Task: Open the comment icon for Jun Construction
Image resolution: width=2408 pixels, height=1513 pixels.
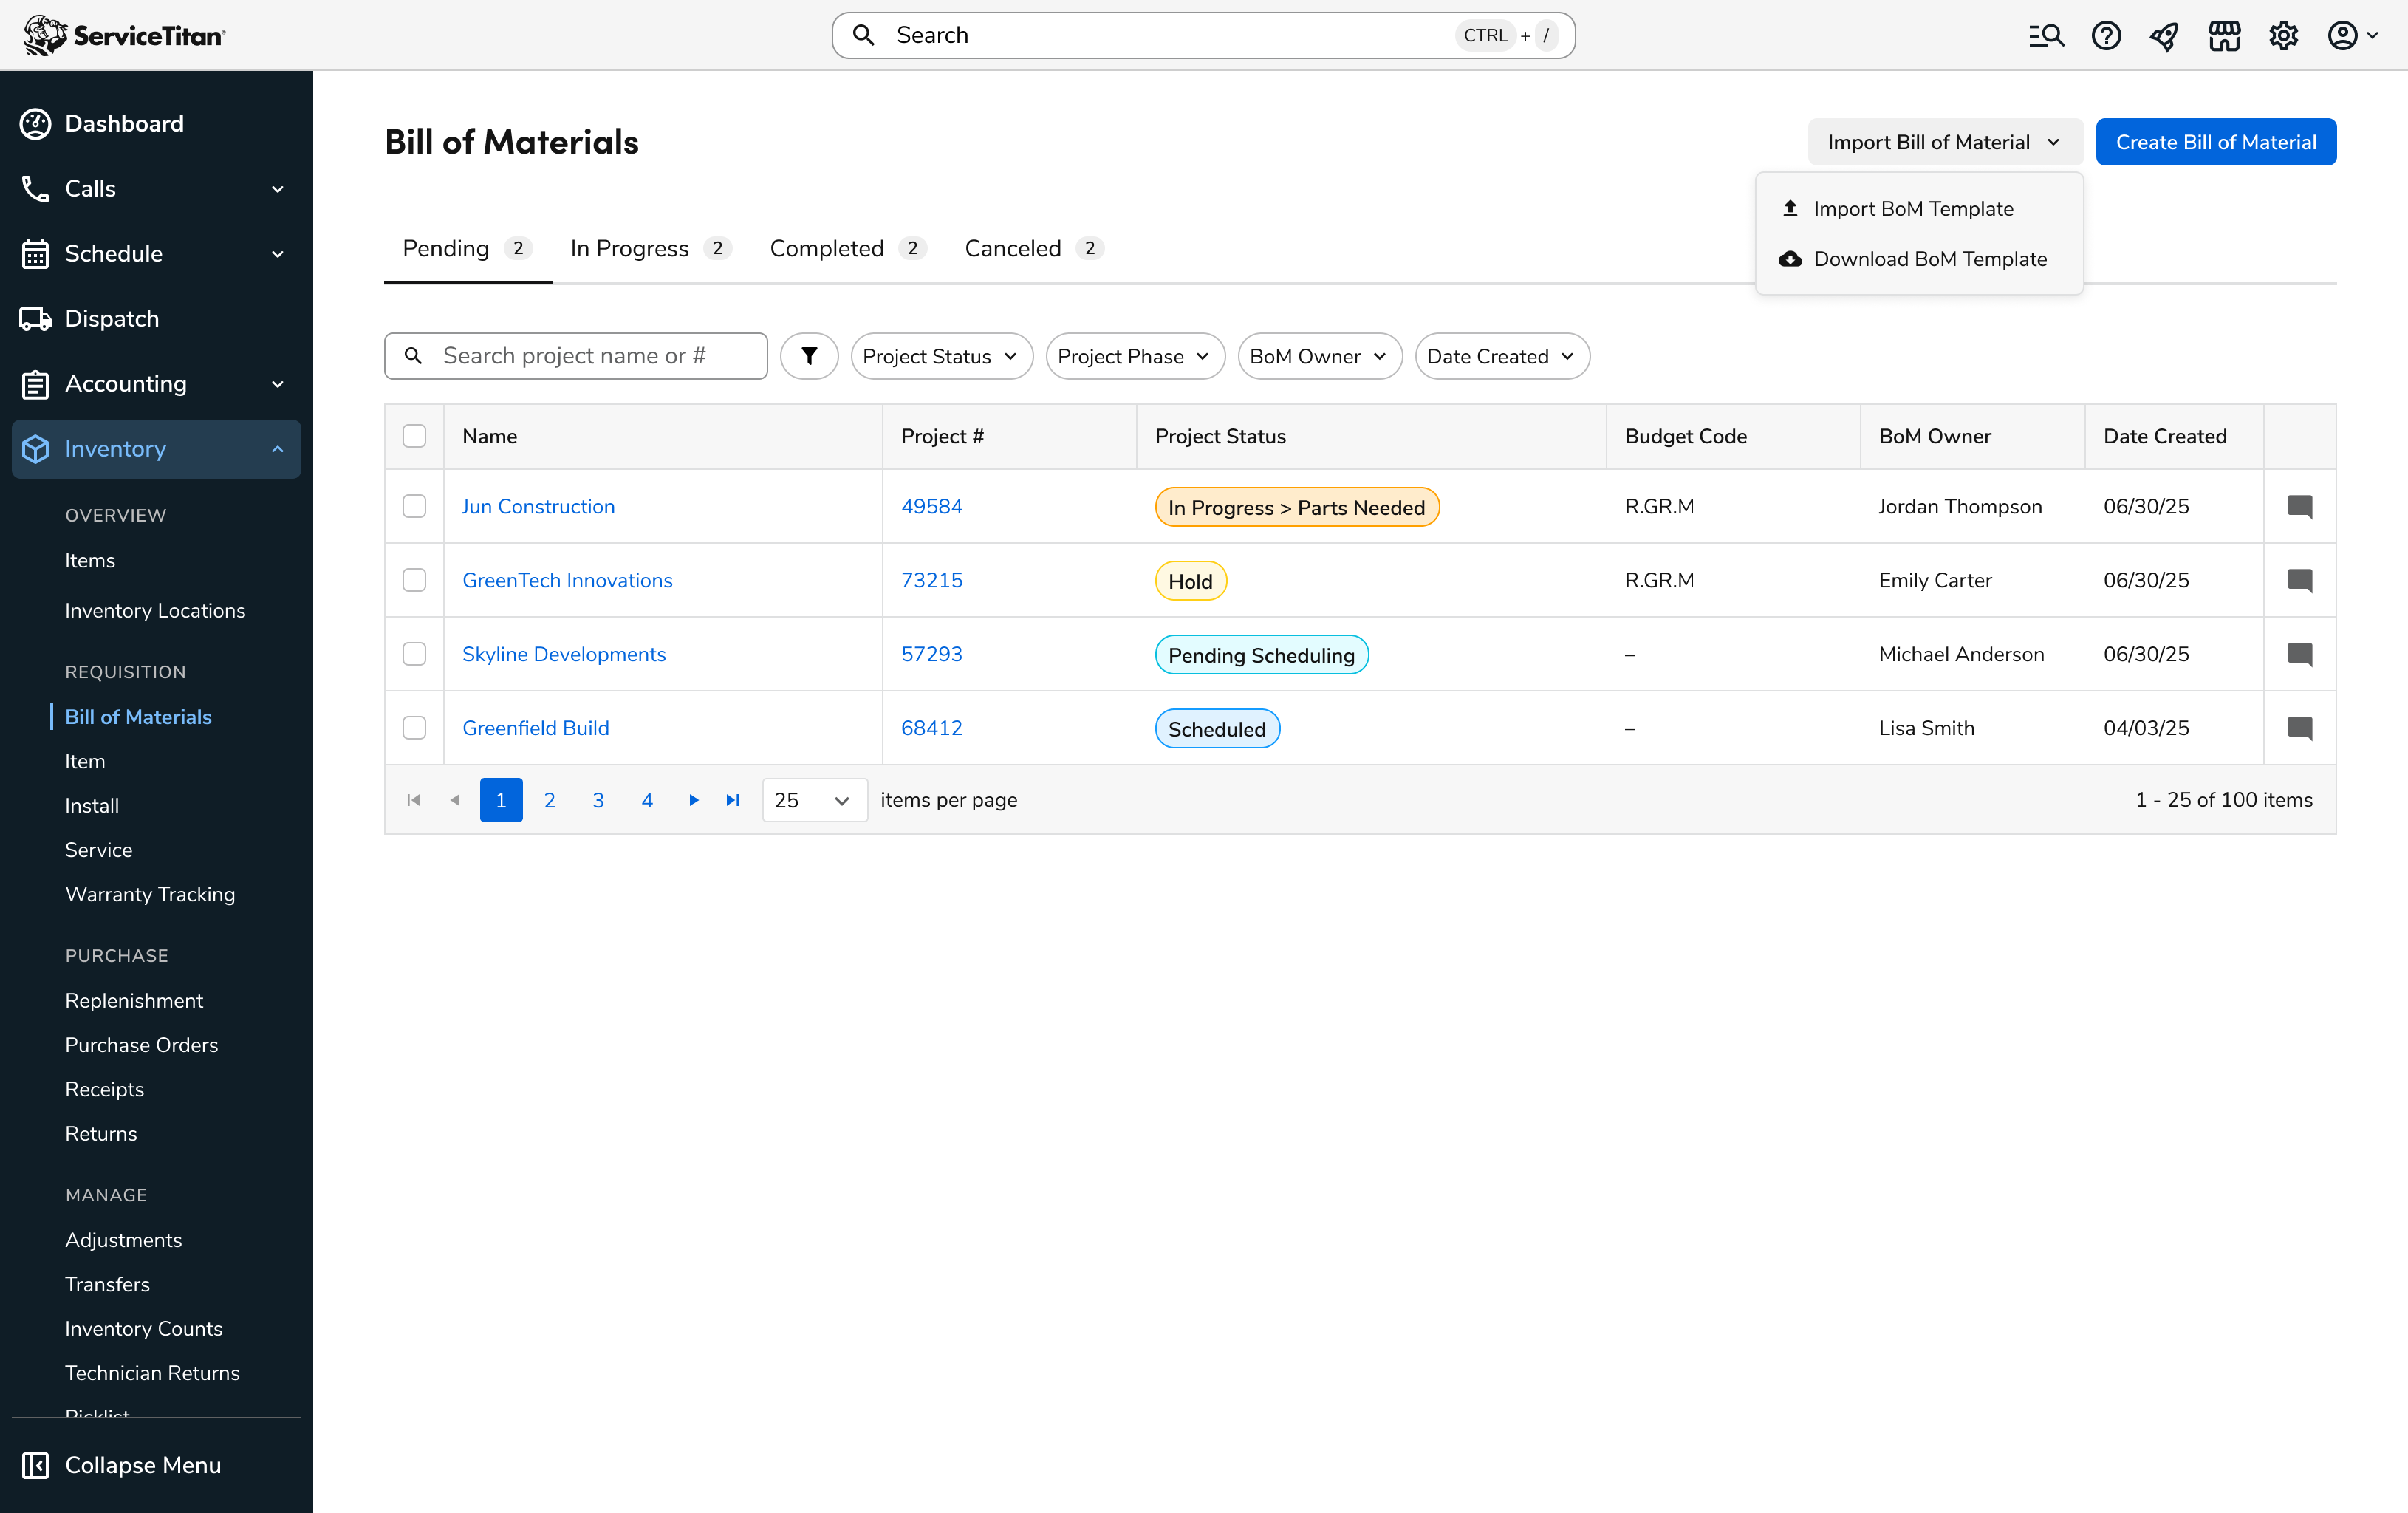Action: 2299,506
